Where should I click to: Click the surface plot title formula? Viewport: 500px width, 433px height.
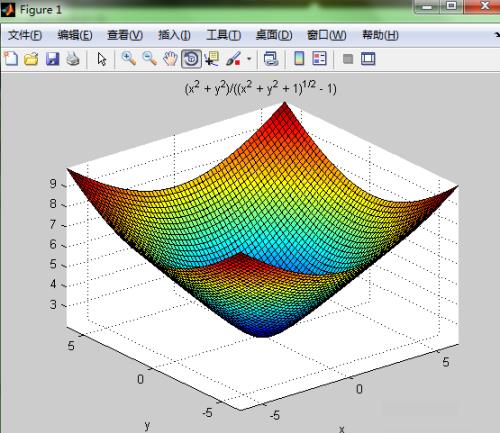click(261, 88)
